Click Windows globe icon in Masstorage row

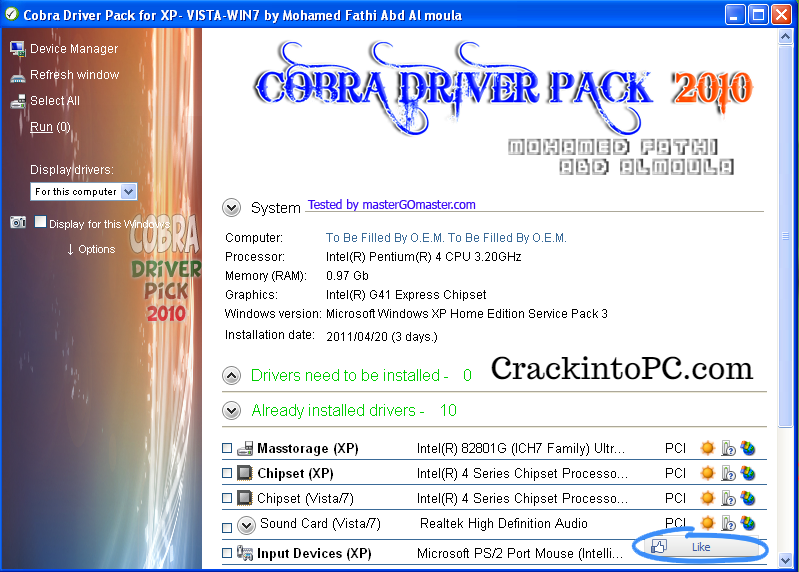pos(748,448)
